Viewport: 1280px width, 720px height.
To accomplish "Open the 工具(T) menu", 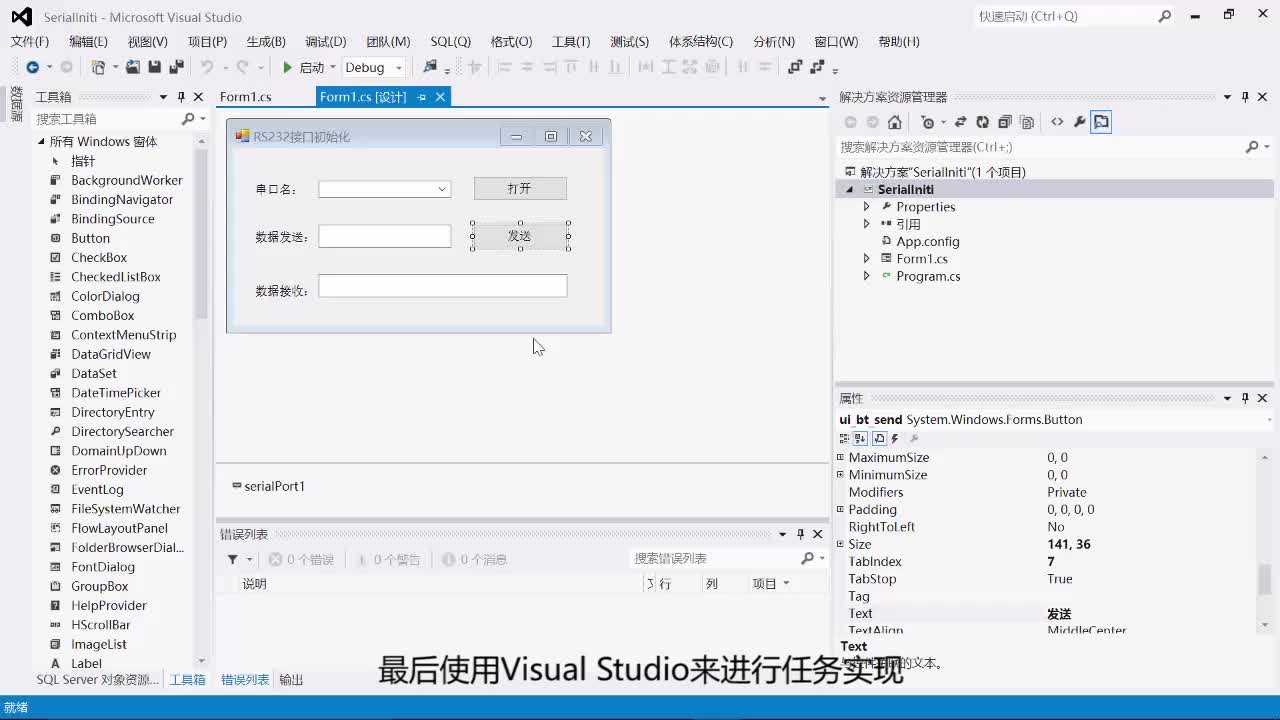I will click(571, 41).
